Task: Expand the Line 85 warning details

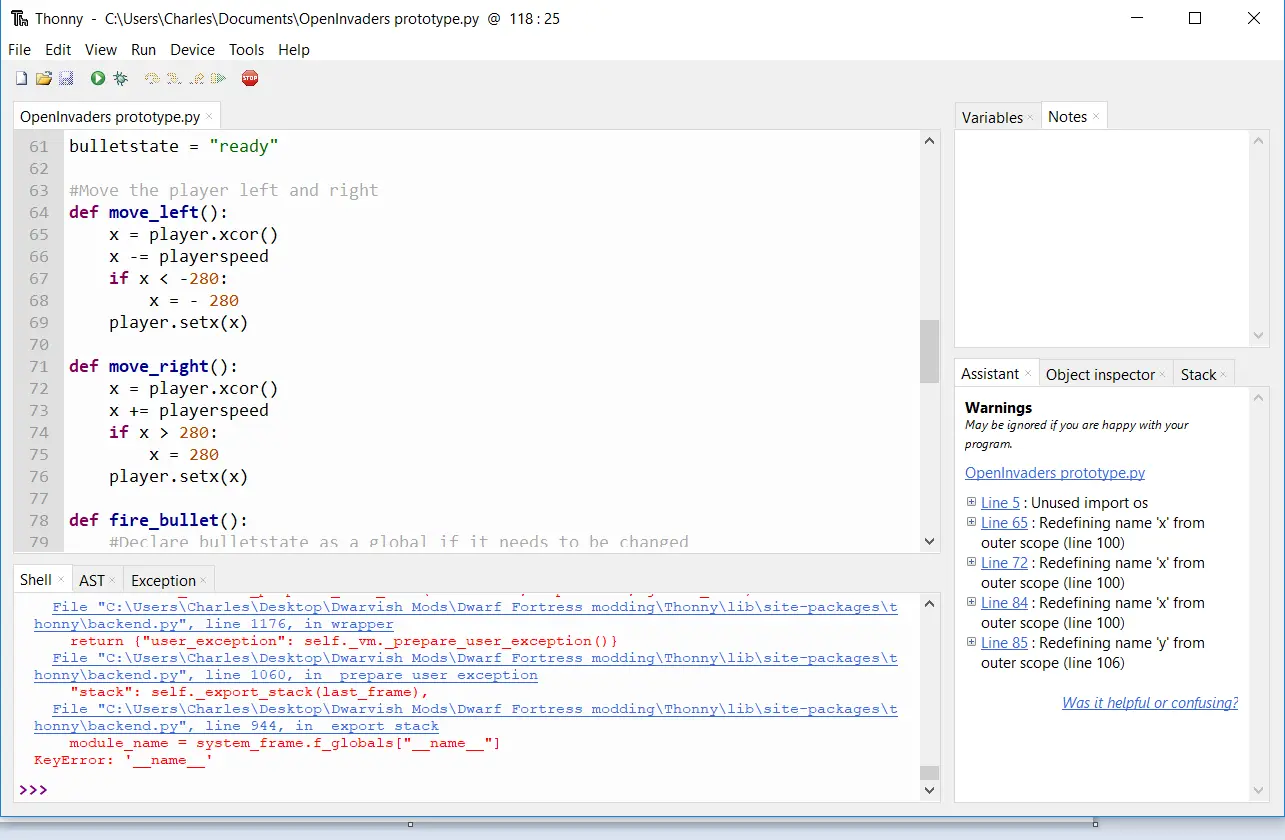Action: tap(971, 642)
